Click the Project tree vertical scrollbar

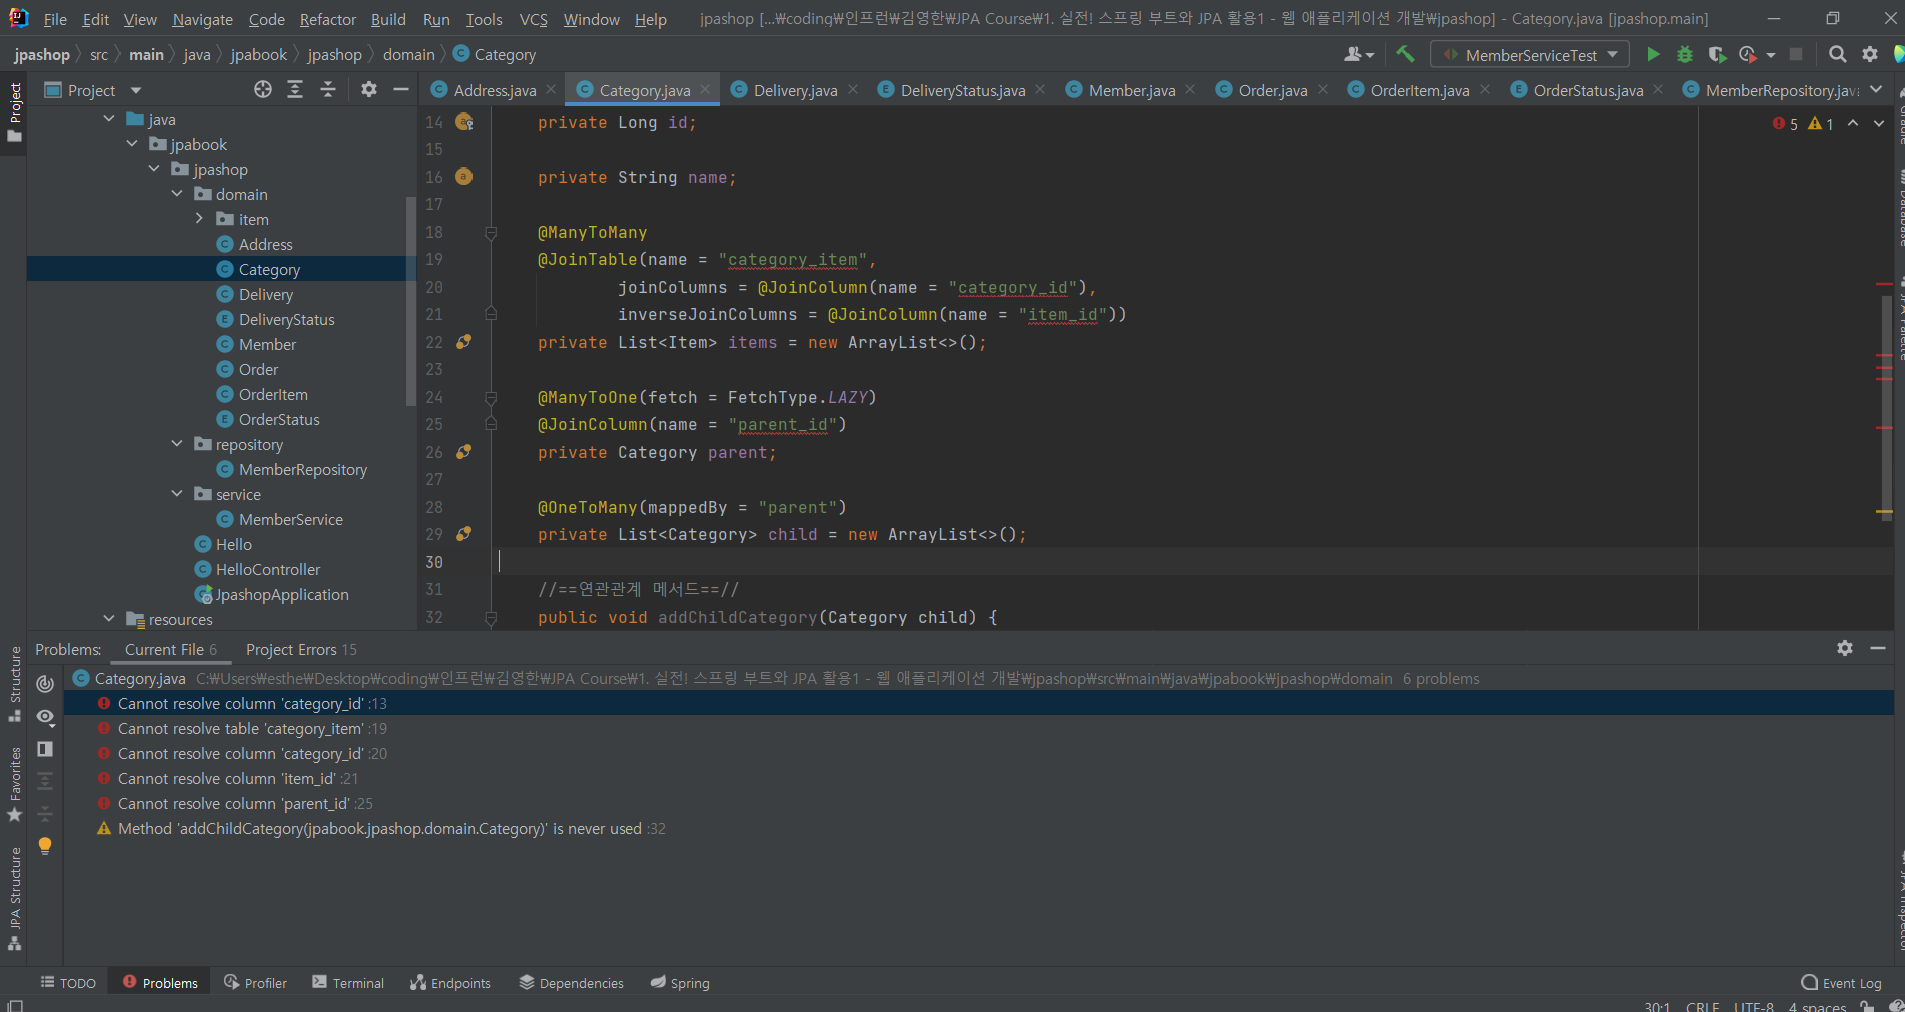coord(410,301)
